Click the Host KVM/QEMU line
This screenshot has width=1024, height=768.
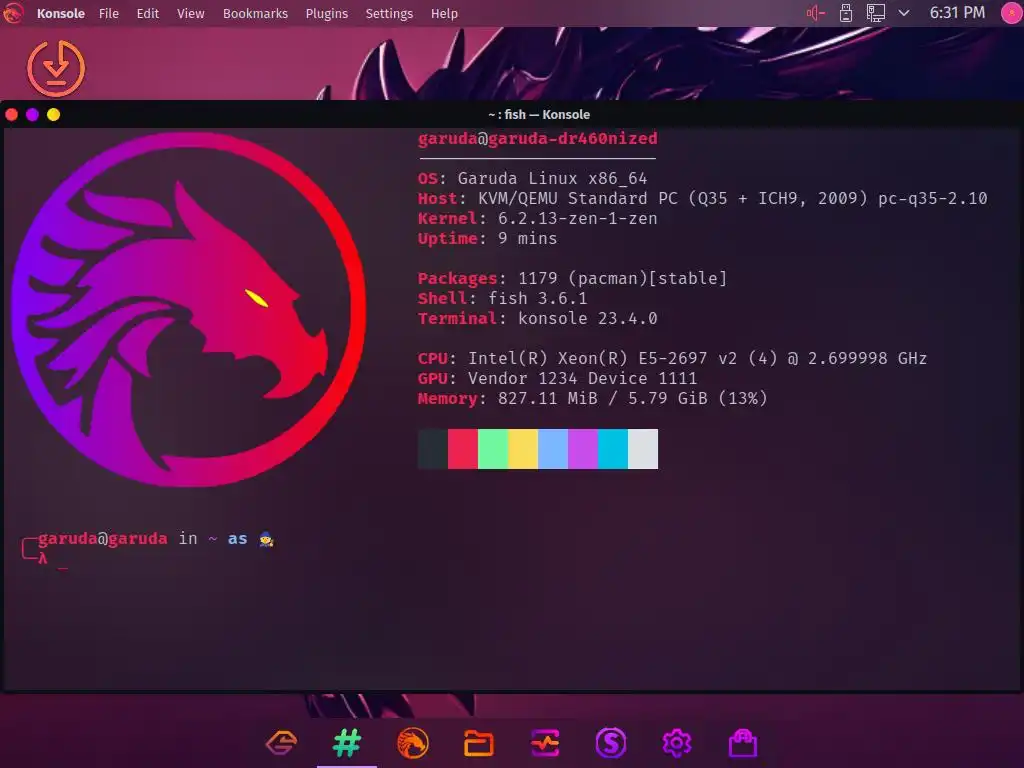pos(703,199)
